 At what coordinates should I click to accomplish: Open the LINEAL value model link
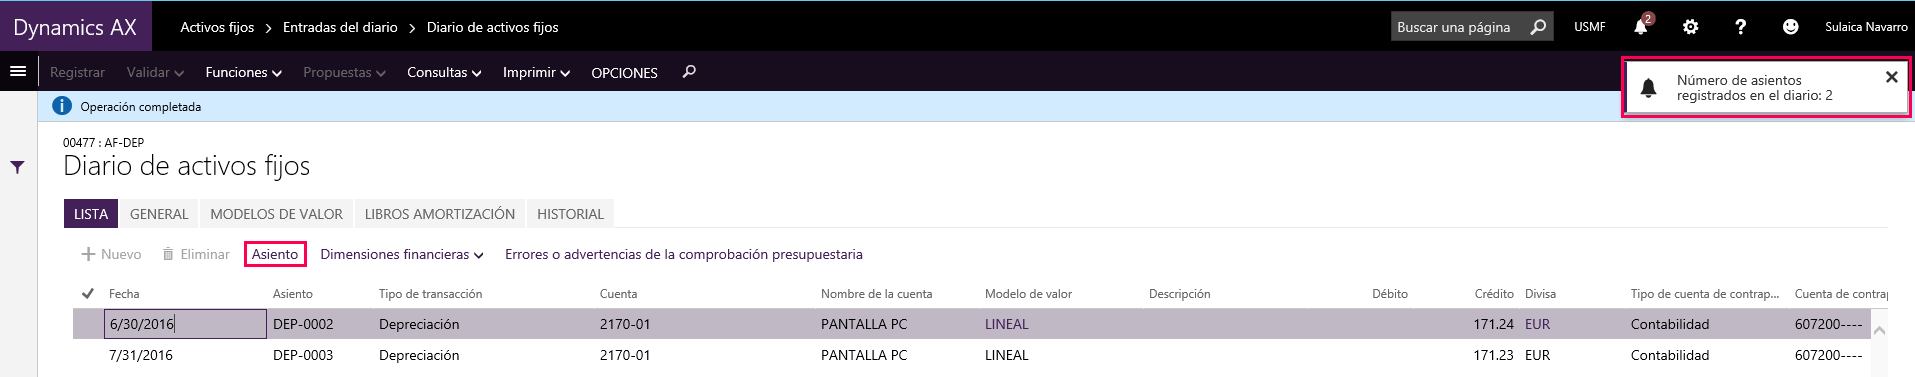(1006, 324)
